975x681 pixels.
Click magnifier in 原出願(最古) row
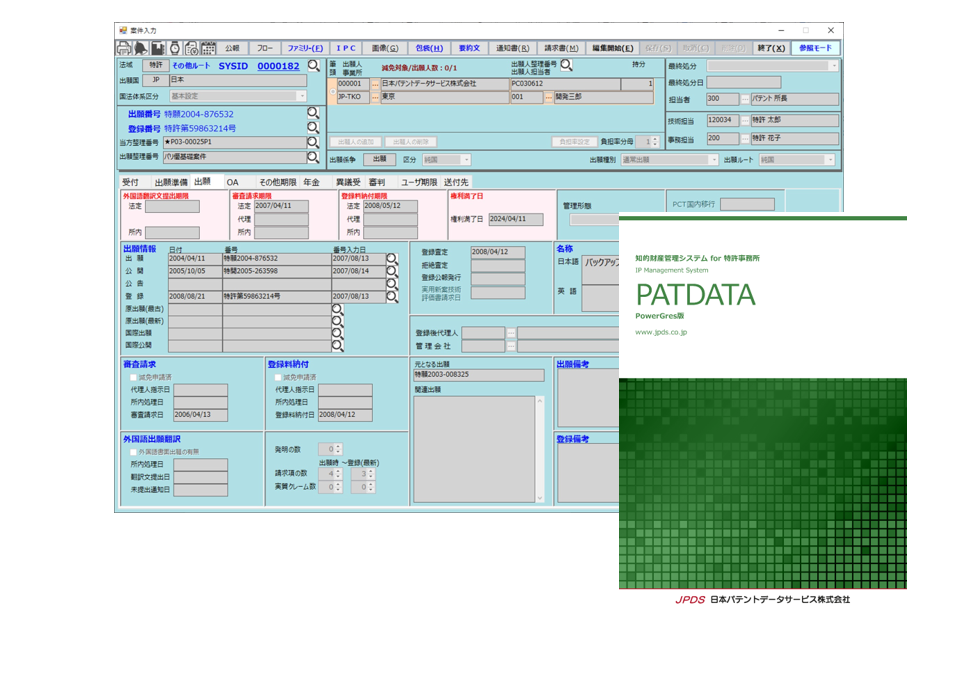(x=338, y=309)
